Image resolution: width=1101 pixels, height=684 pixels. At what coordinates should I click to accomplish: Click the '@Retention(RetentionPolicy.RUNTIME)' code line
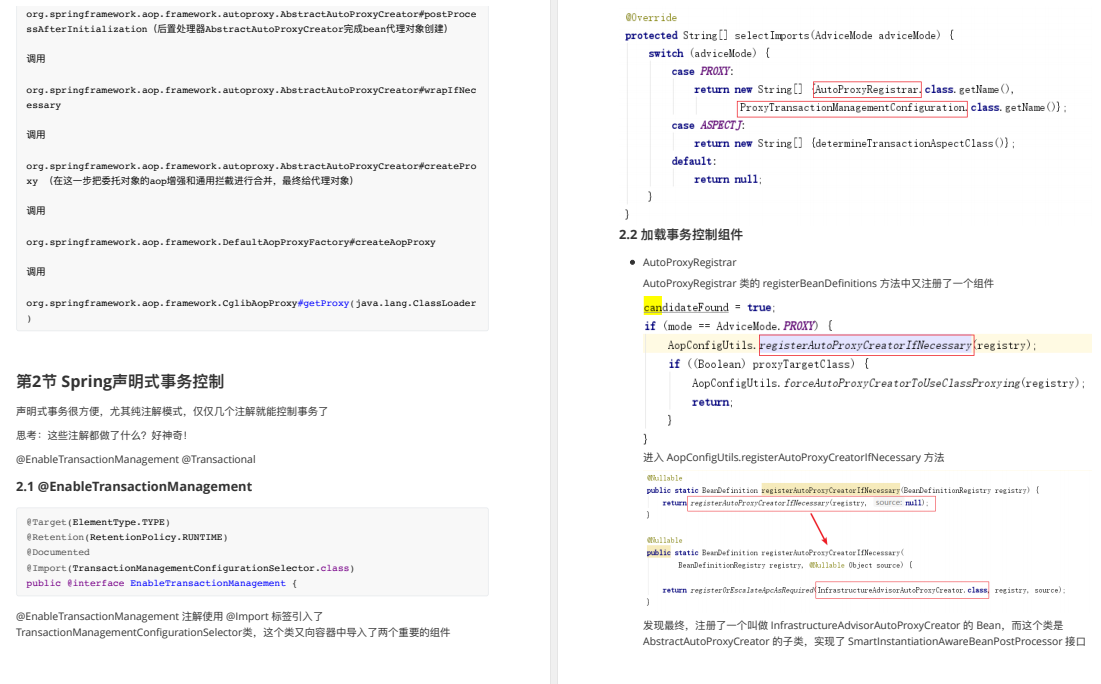(127, 537)
